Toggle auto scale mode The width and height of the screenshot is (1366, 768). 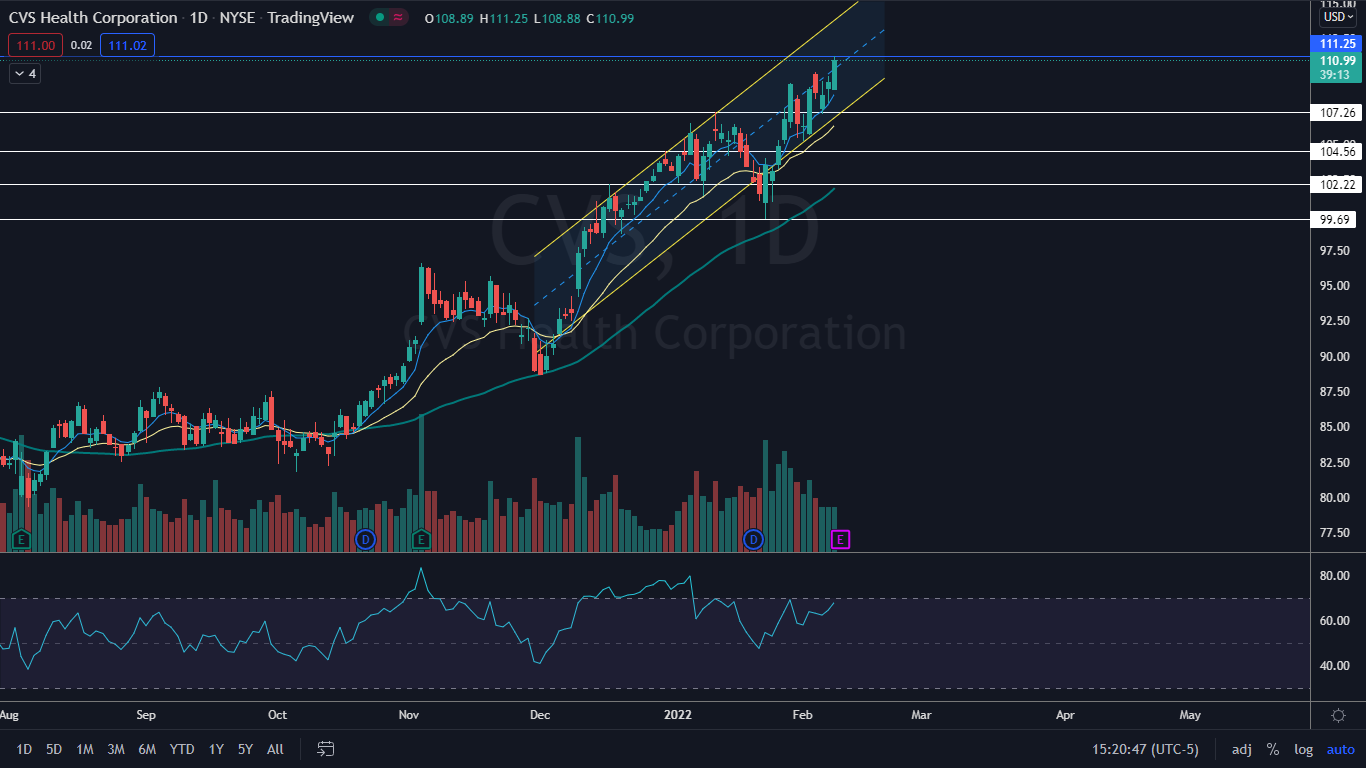[1341, 749]
